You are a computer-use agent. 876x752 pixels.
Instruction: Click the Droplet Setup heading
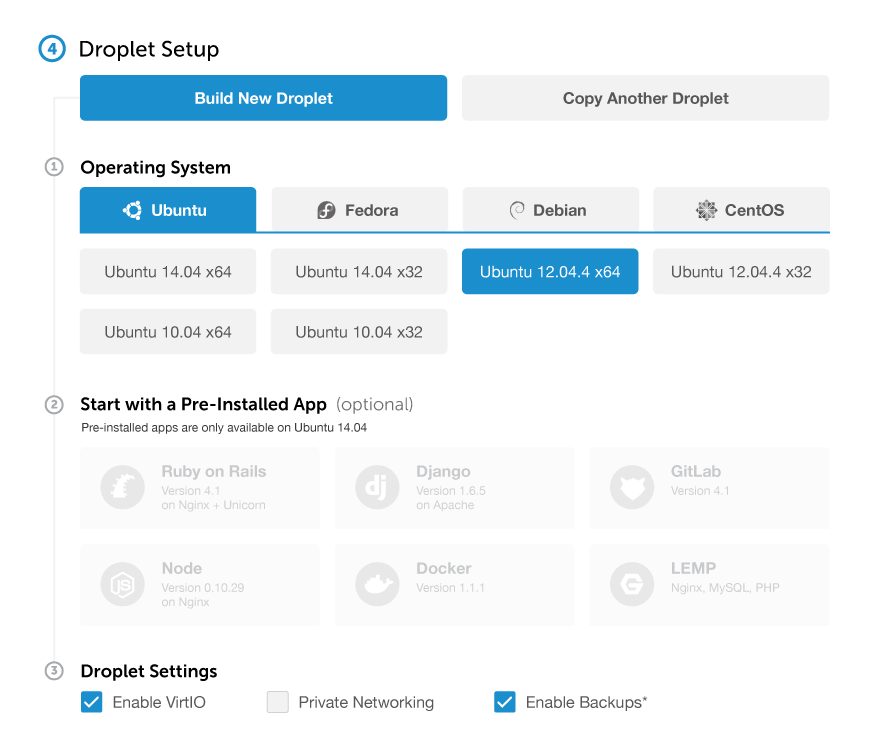pyautogui.click(x=149, y=49)
